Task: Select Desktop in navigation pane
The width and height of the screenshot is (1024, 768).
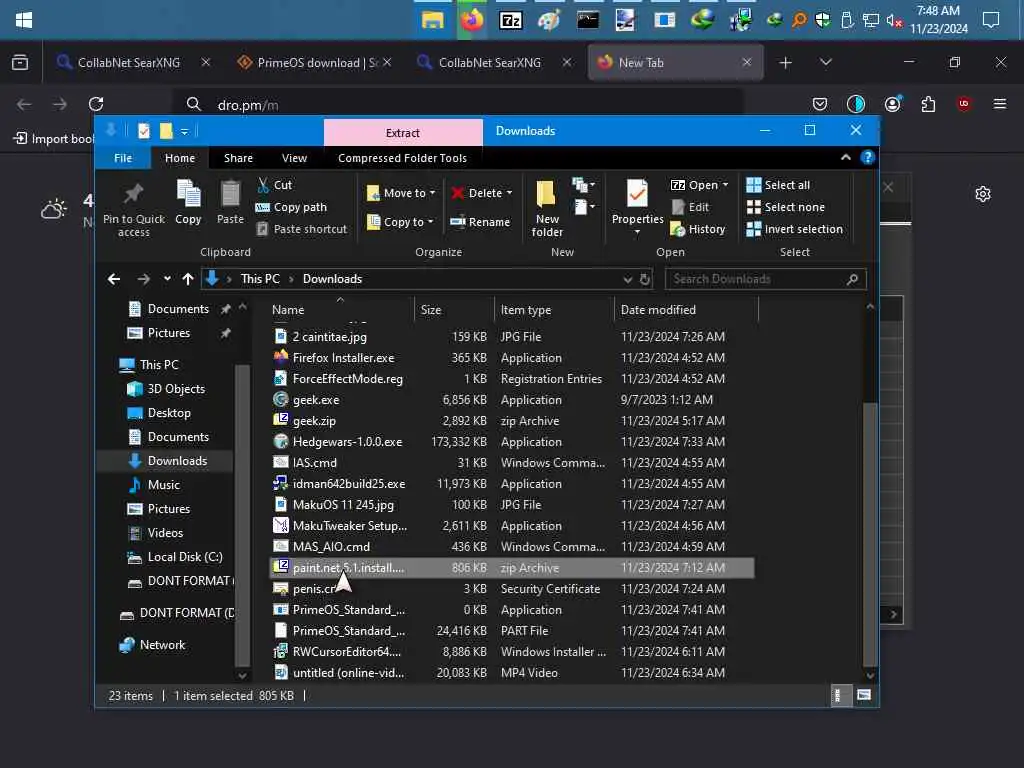Action: tap(159, 413)
